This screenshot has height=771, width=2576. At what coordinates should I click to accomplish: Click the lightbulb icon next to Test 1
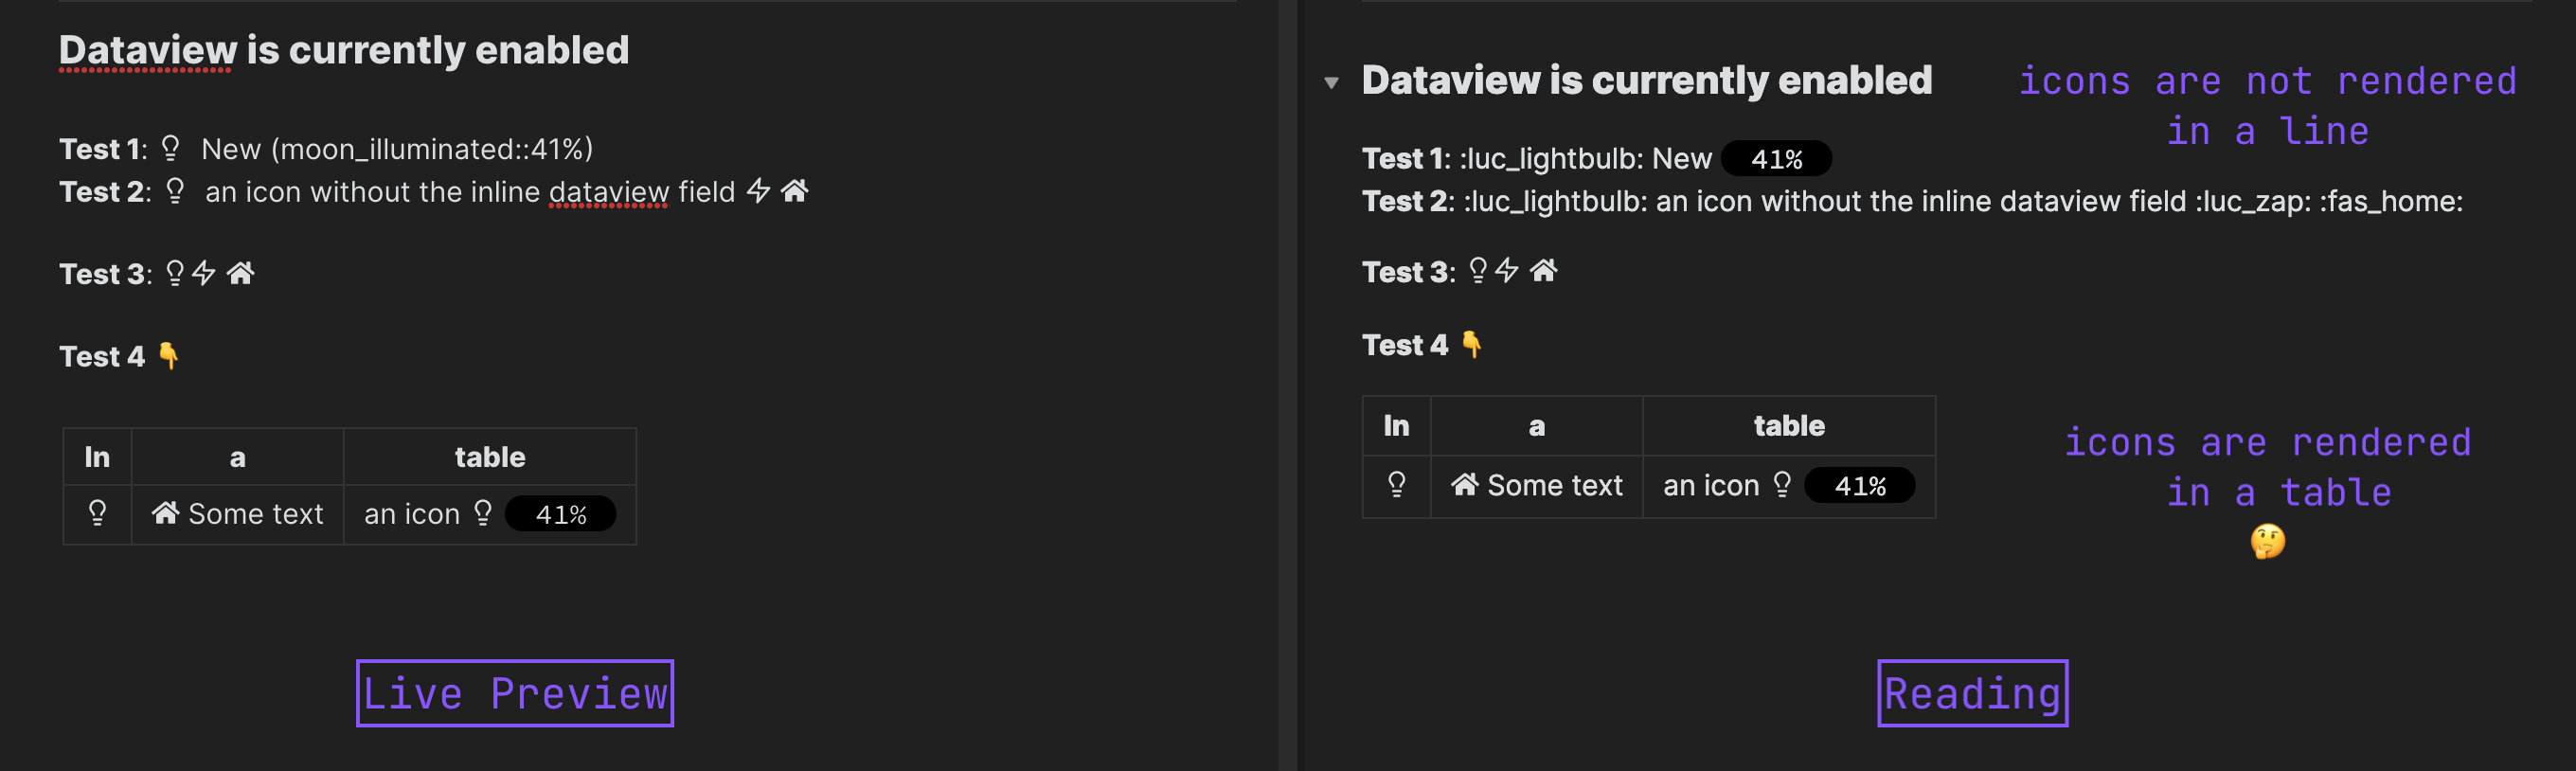[x=170, y=147]
